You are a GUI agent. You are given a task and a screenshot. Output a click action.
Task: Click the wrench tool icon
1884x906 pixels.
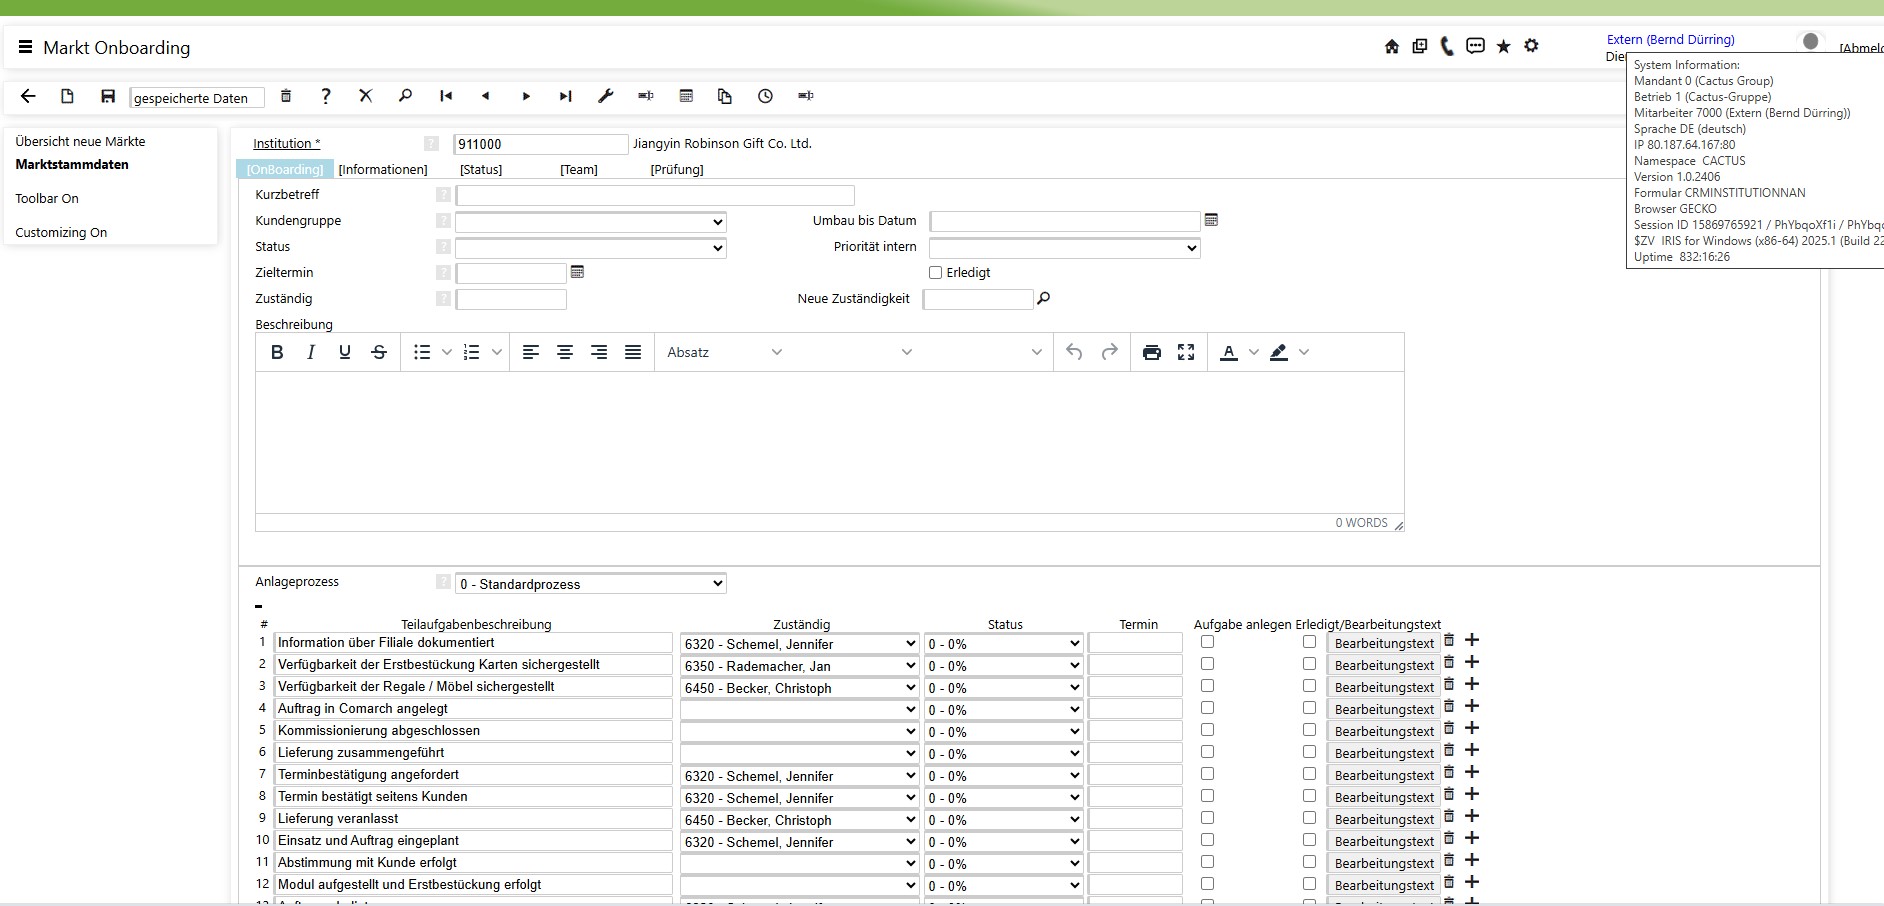click(x=605, y=96)
